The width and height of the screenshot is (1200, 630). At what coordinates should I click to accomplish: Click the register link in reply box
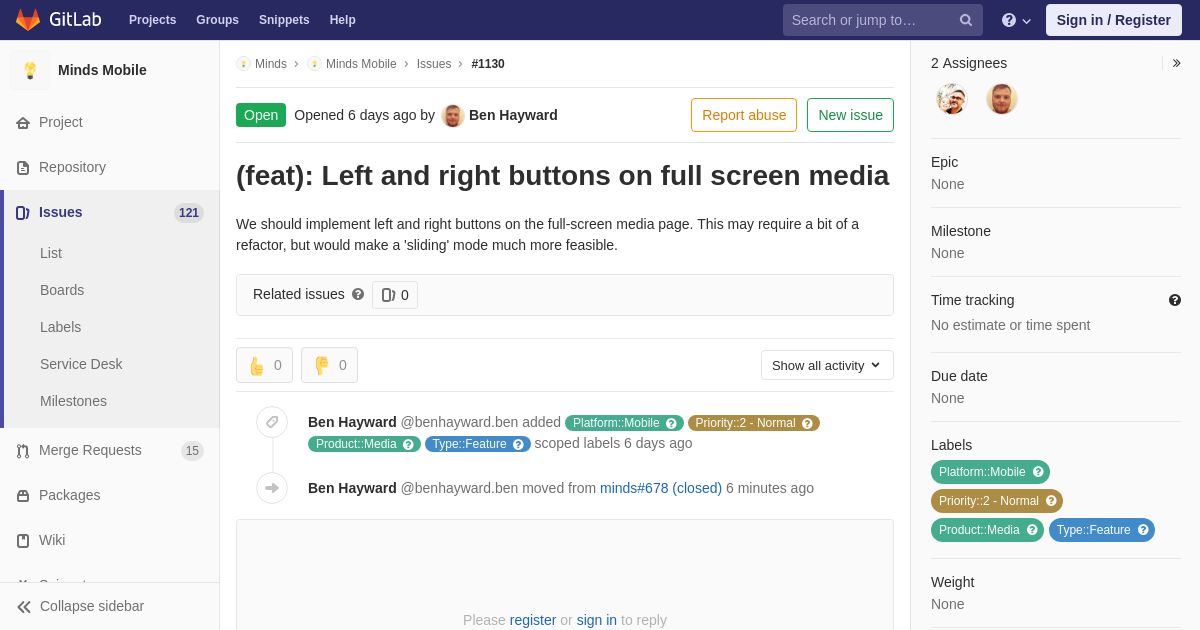pyautogui.click(x=533, y=620)
